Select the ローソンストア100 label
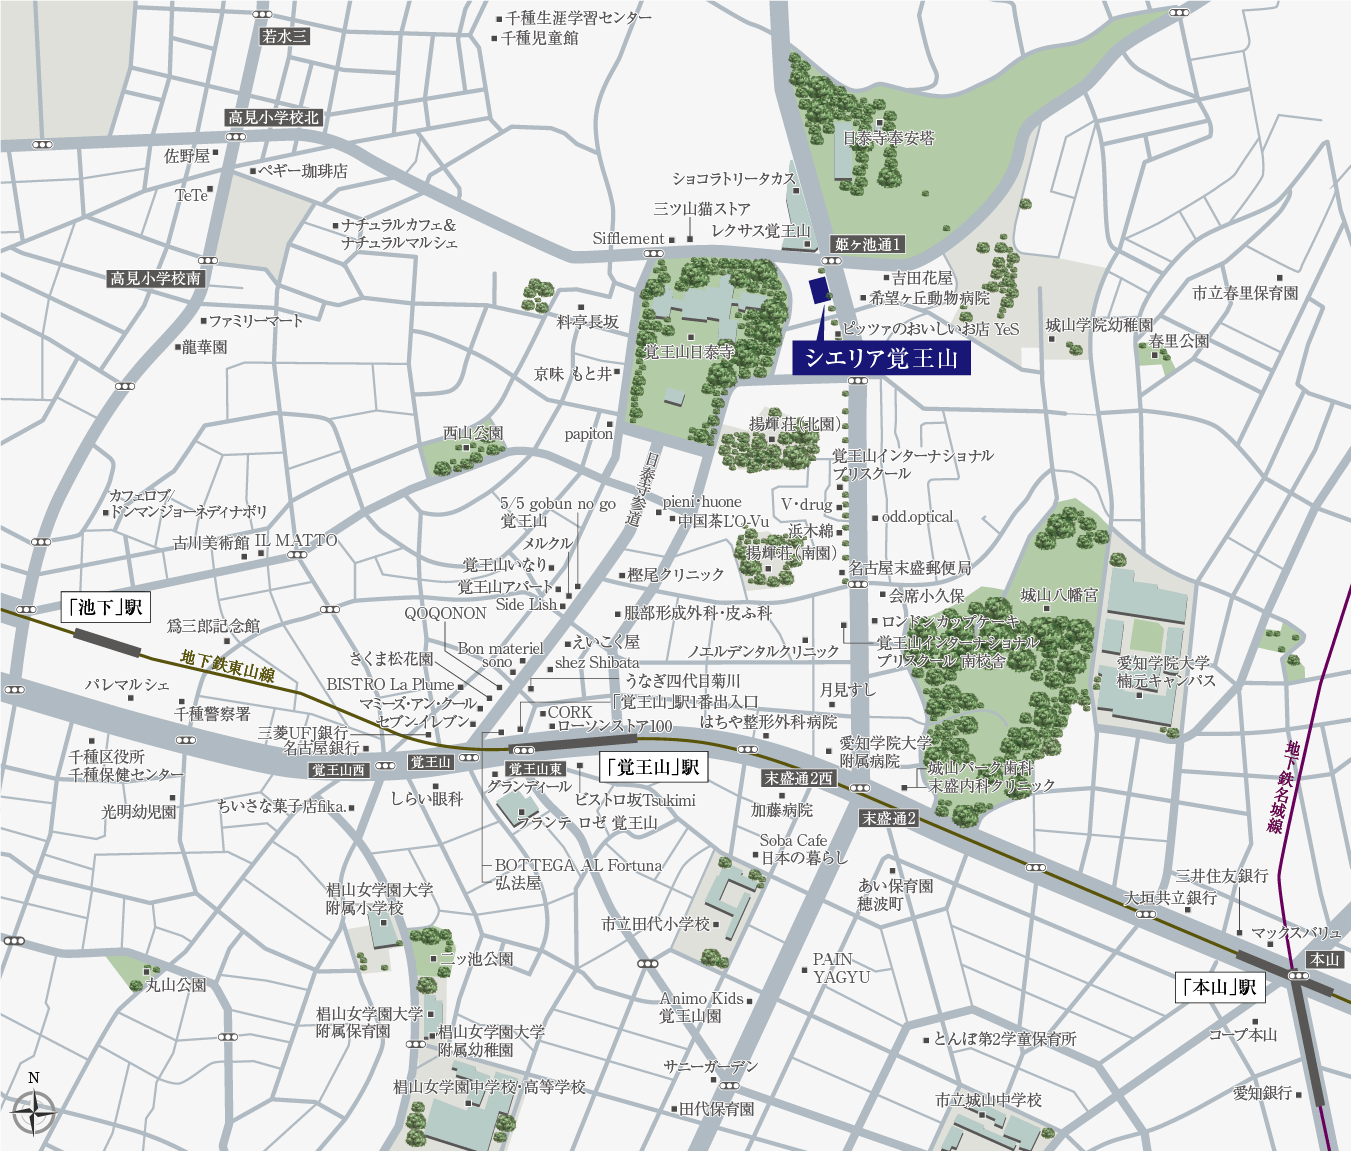The height and width of the screenshot is (1151, 1351). coord(614,726)
